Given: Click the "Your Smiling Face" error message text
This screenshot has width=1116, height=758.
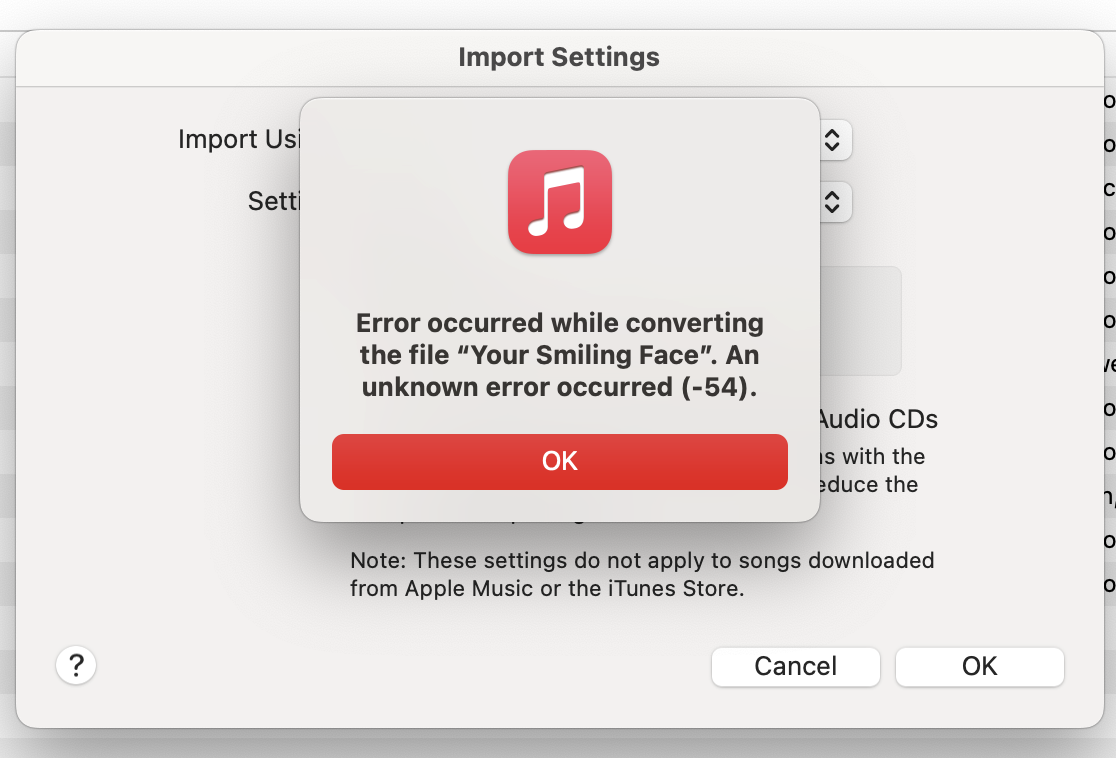Looking at the screenshot, I should [559, 355].
